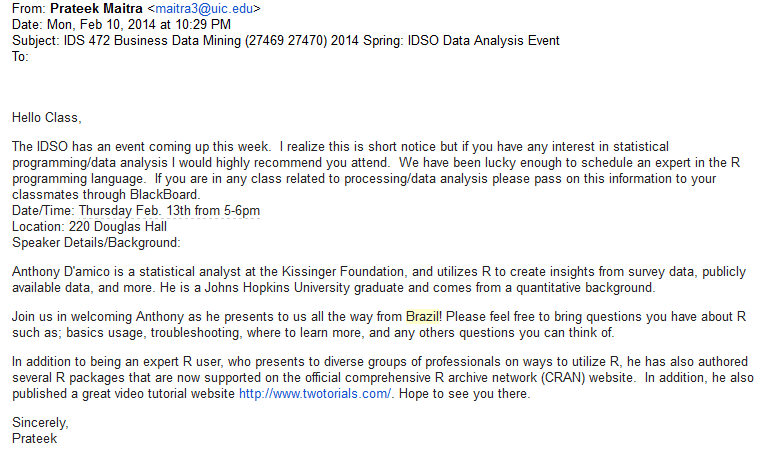The width and height of the screenshot is (762, 466).
Task: Click the 'Speaker Details/Background:' heading
Action: pos(96,242)
